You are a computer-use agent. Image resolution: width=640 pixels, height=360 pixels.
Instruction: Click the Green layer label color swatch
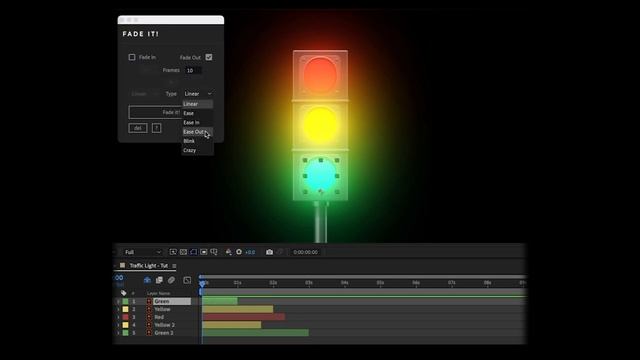click(x=125, y=301)
